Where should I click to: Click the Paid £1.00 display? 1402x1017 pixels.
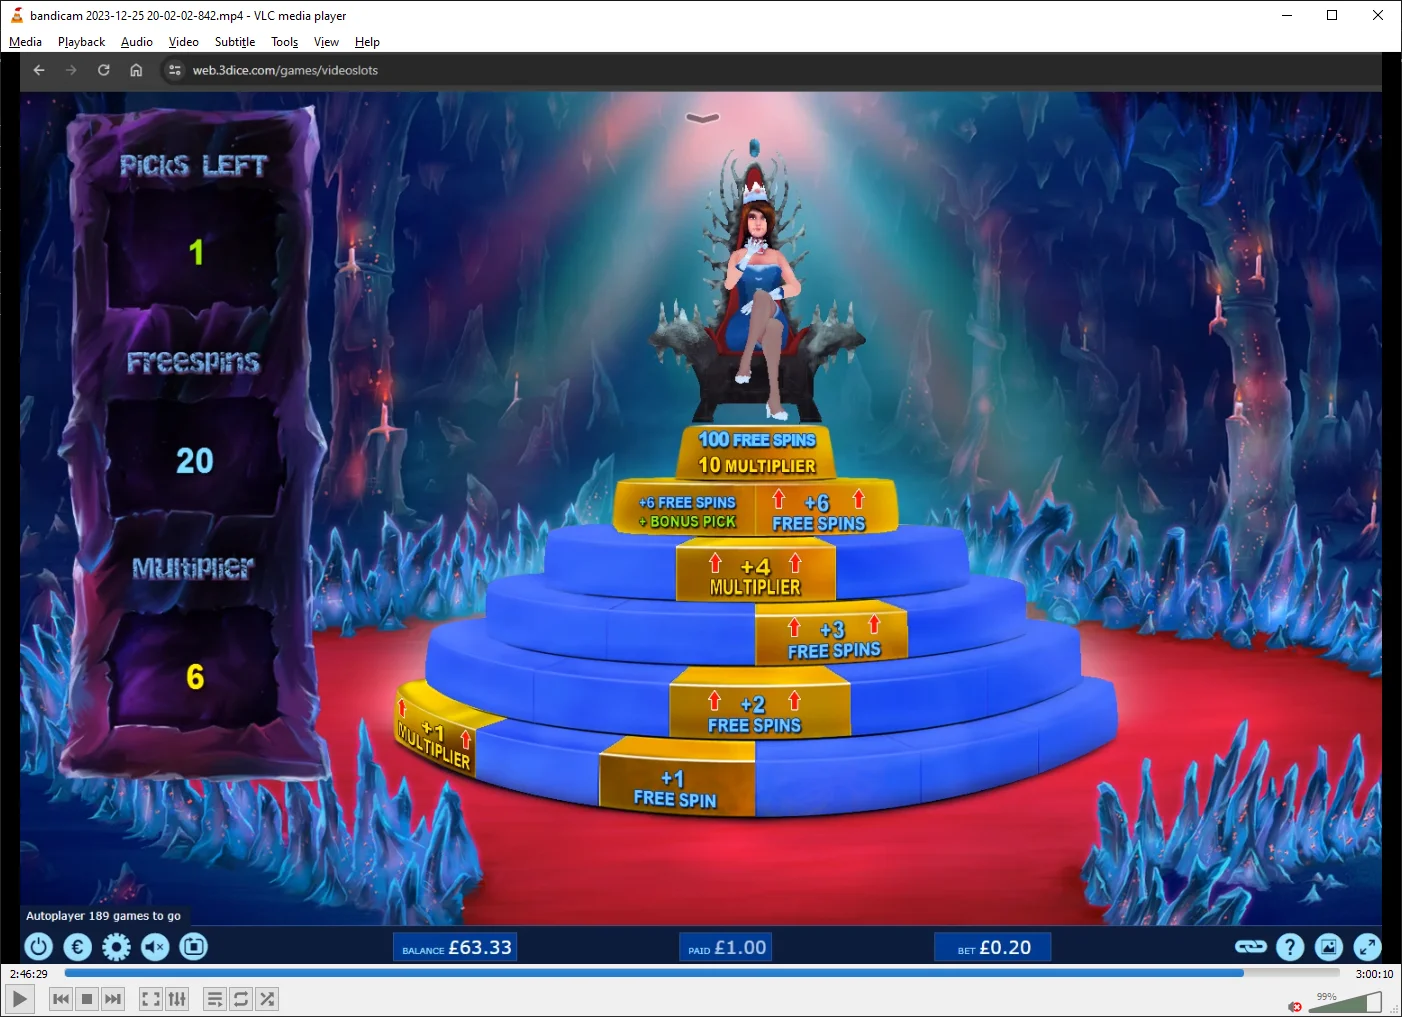coord(727,947)
